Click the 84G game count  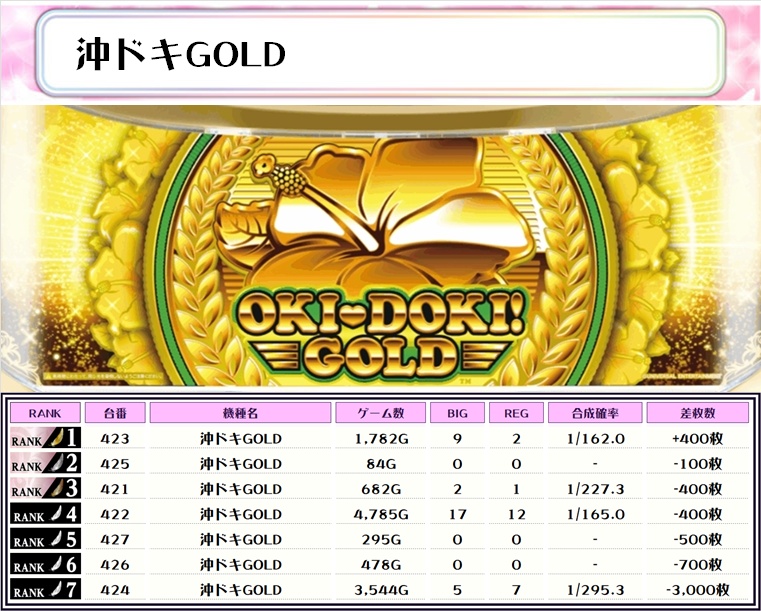point(381,464)
